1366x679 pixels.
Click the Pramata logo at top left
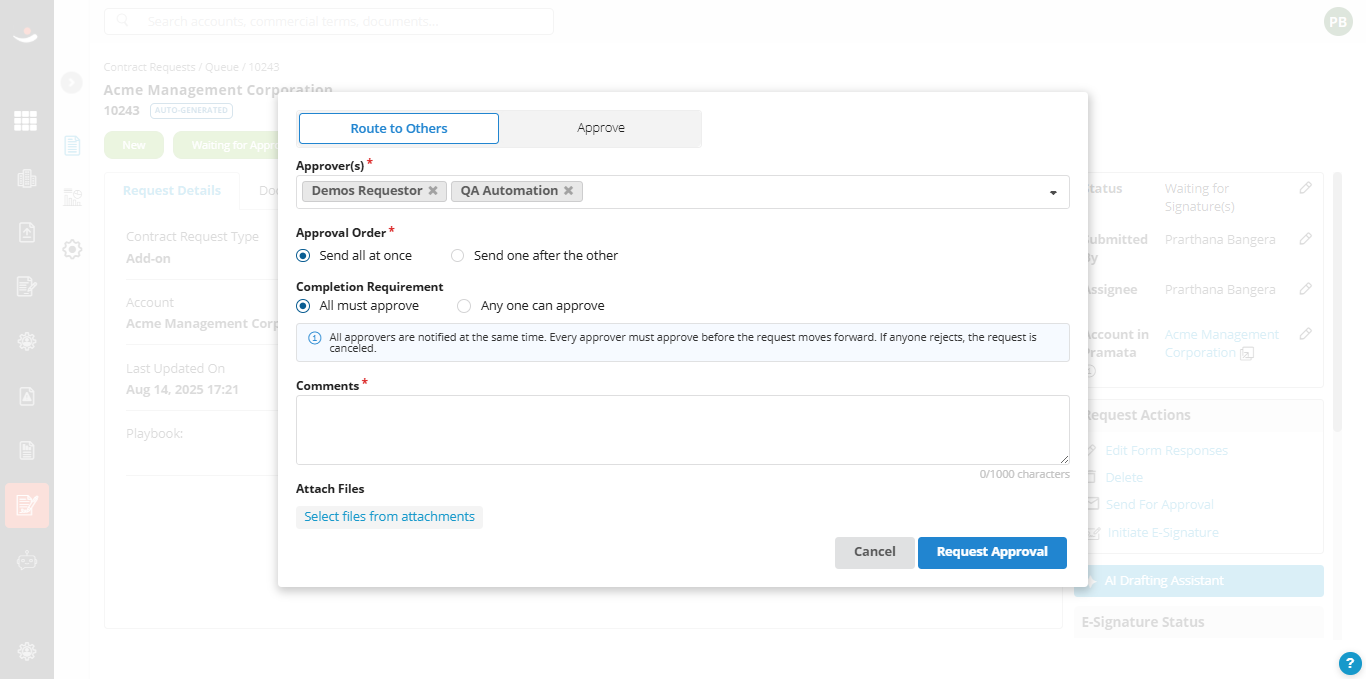coord(26,37)
